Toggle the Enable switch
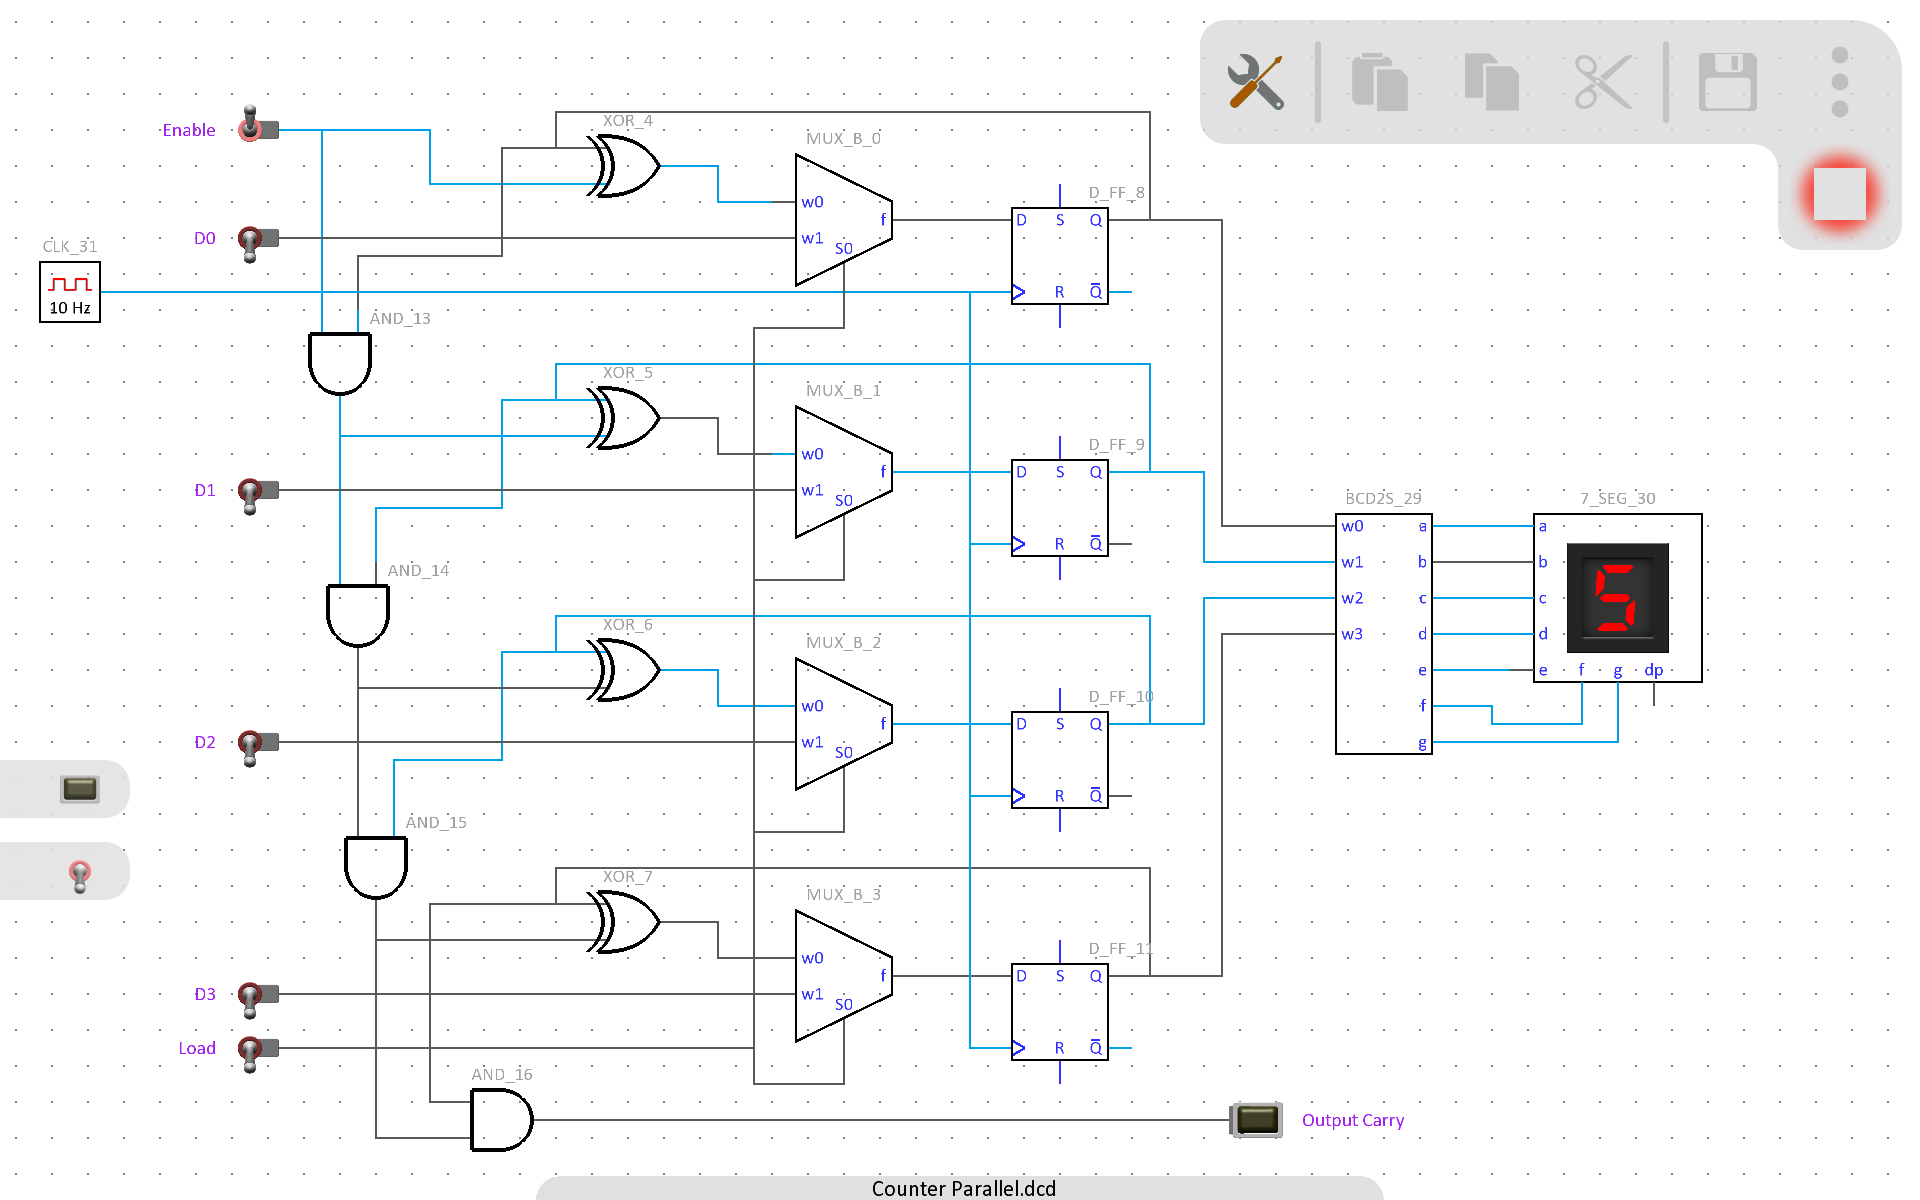Viewport: 1920px width, 1200px height. tap(257, 127)
